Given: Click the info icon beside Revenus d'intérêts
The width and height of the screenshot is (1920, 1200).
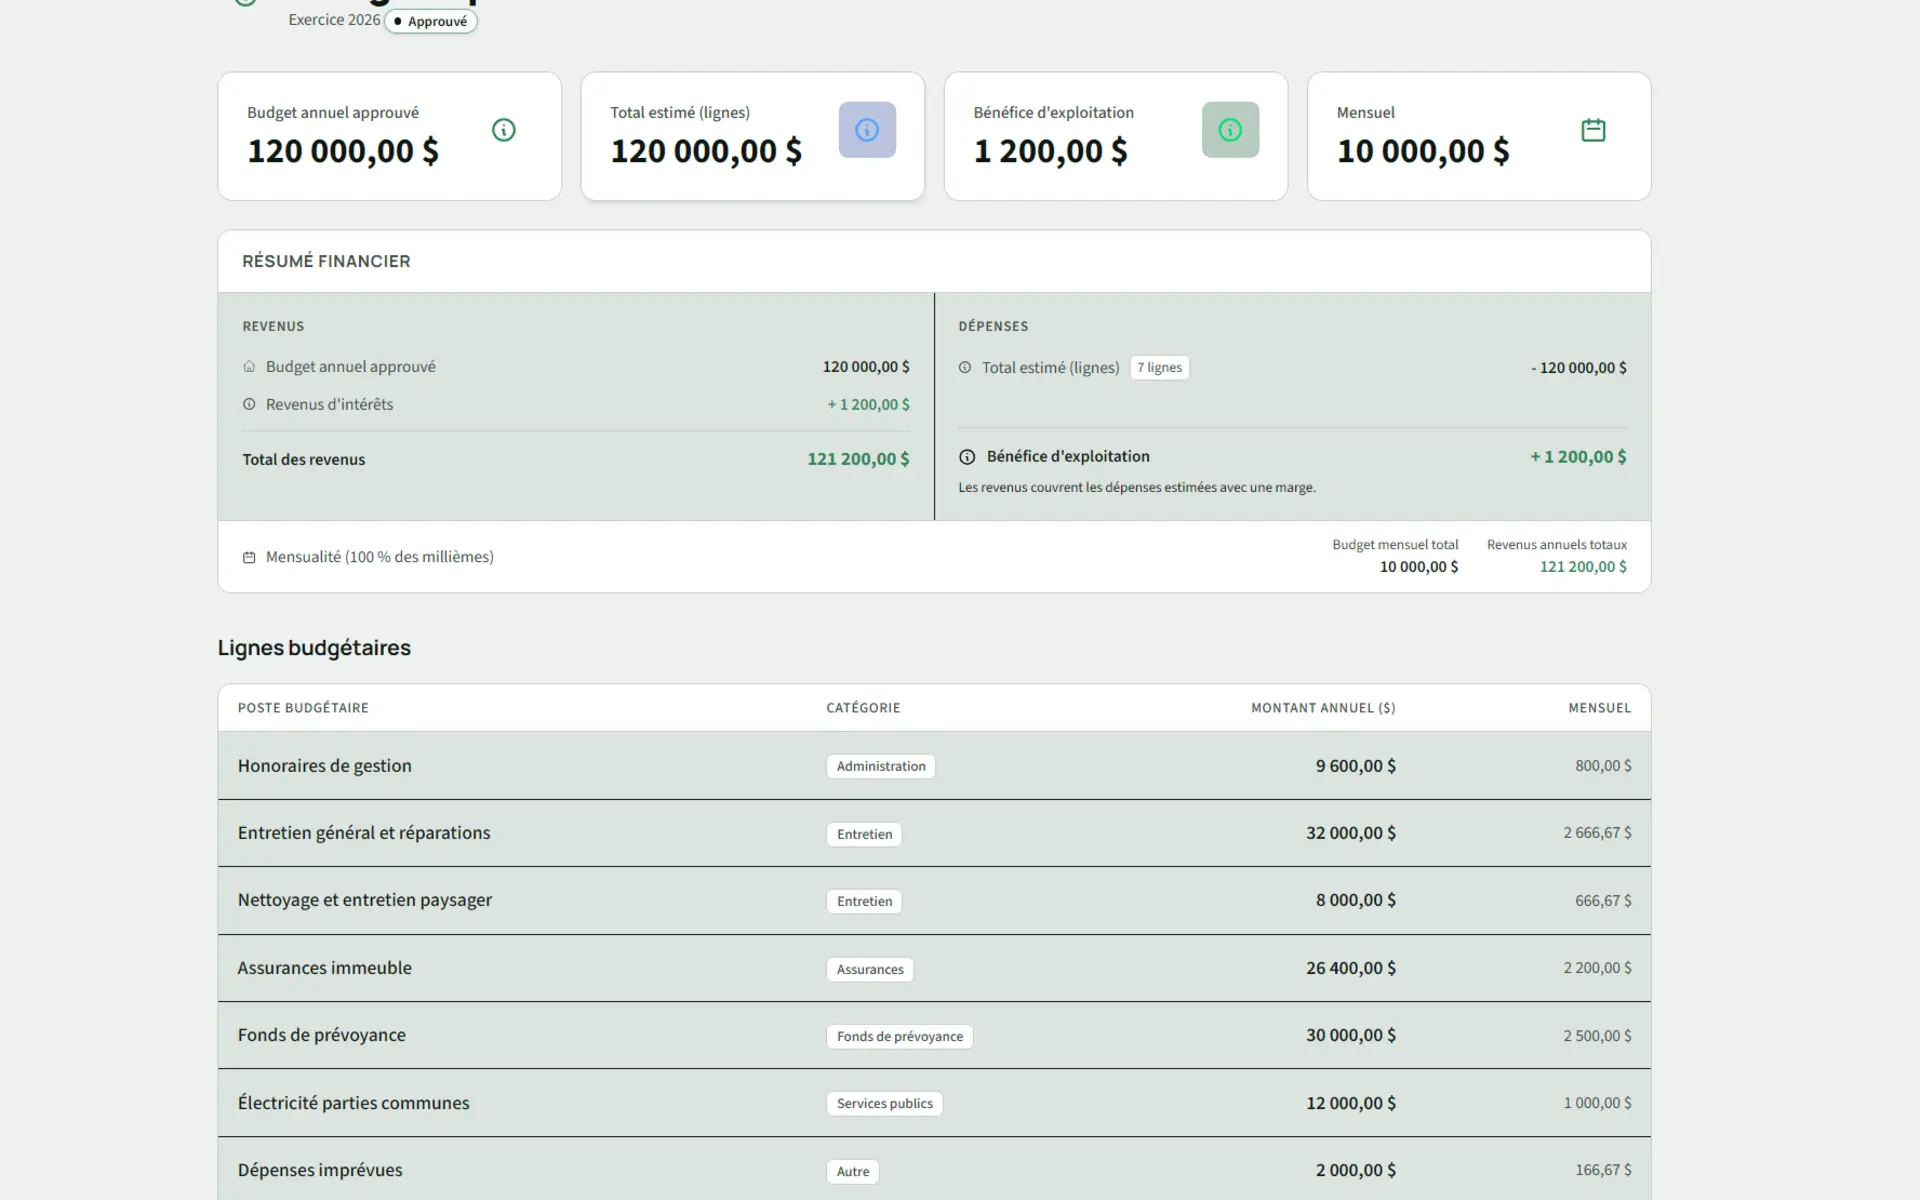Looking at the screenshot, I should 249,404.
